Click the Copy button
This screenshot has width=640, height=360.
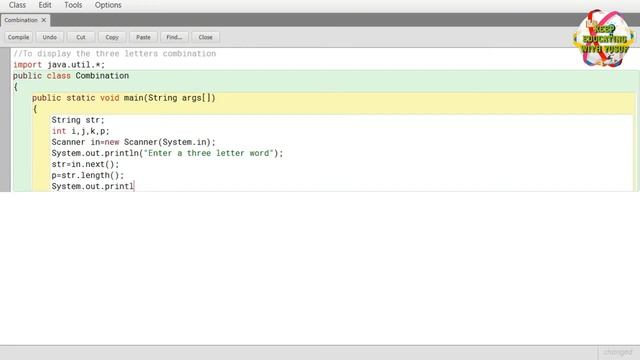[112, 37]
